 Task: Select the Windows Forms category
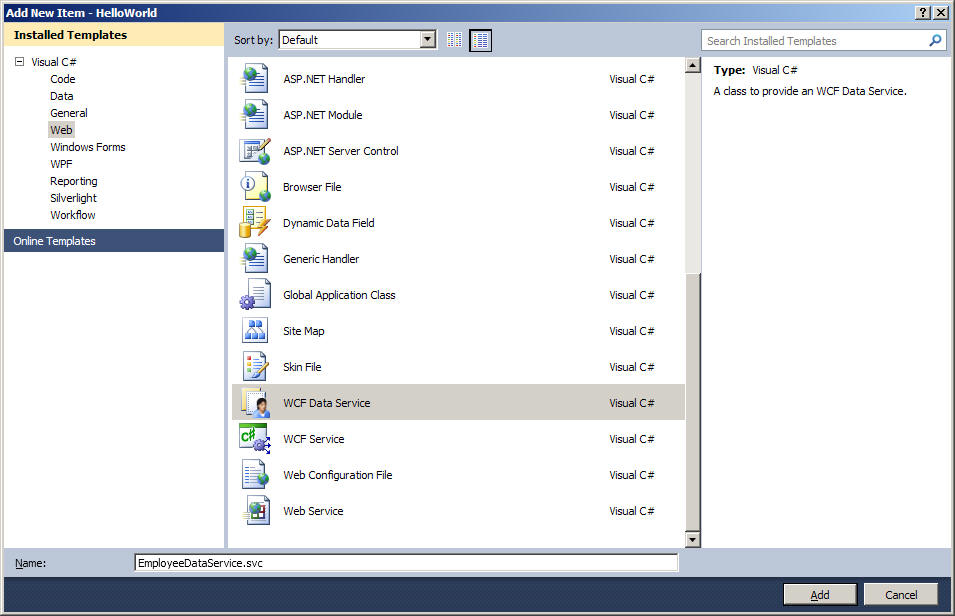[x=88, y=147]
